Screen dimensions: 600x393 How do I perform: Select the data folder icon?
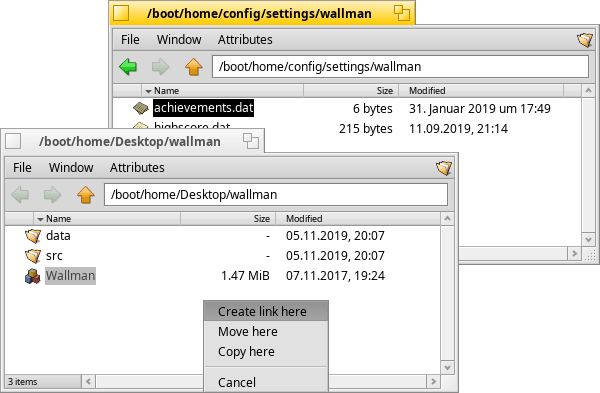(x=33, y=236)
